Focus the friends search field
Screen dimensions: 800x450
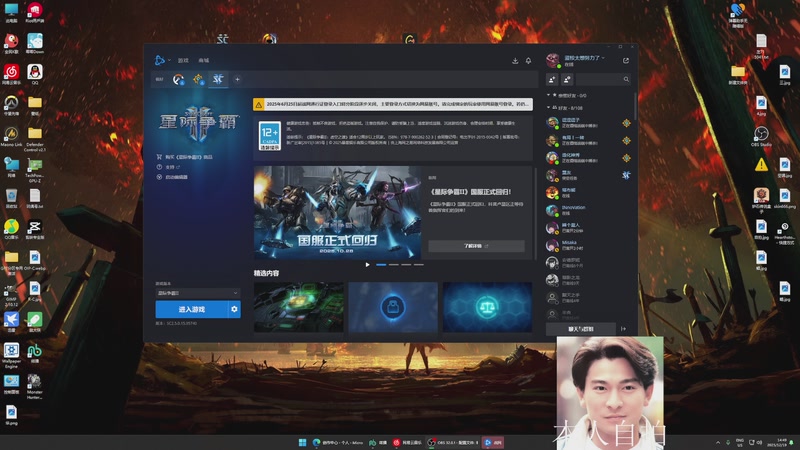pyautogui.click(x=604, y=79)
